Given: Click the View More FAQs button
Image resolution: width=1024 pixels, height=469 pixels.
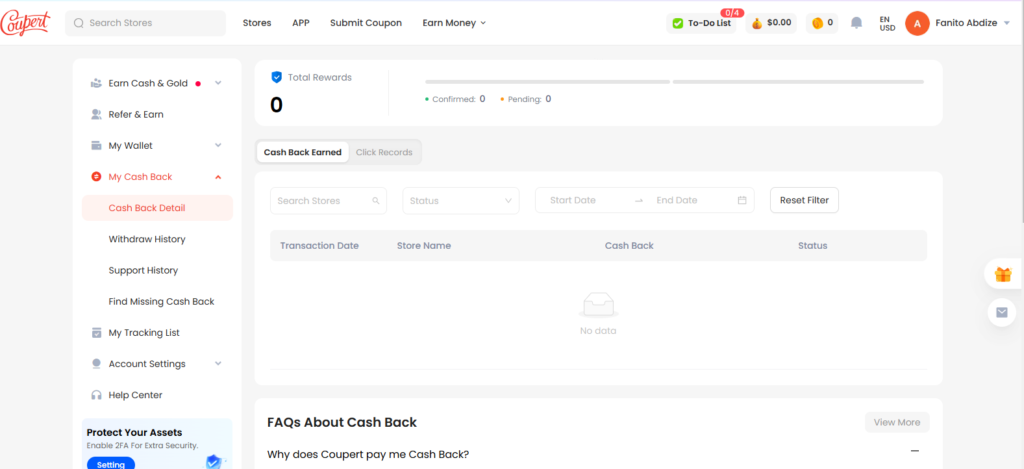Looking at the screenshot, I should tap(897, 422).
